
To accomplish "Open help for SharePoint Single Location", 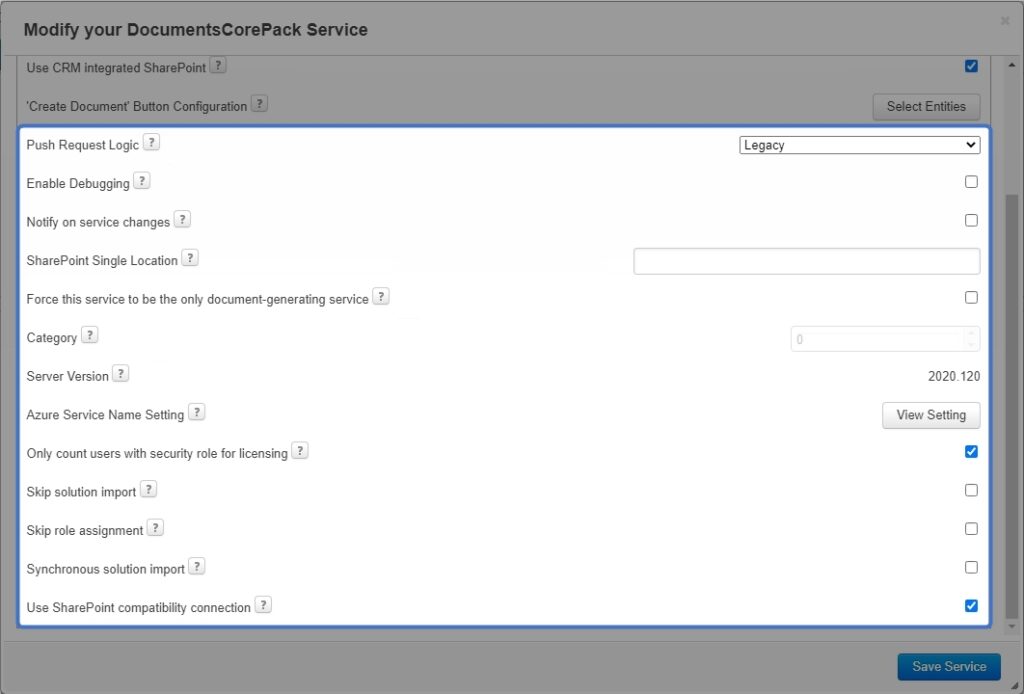I will coord(189,257).
